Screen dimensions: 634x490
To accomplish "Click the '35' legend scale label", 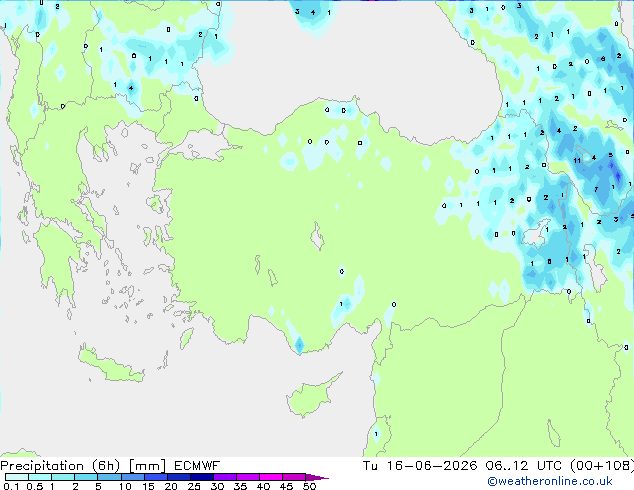I will pos(240,486).
